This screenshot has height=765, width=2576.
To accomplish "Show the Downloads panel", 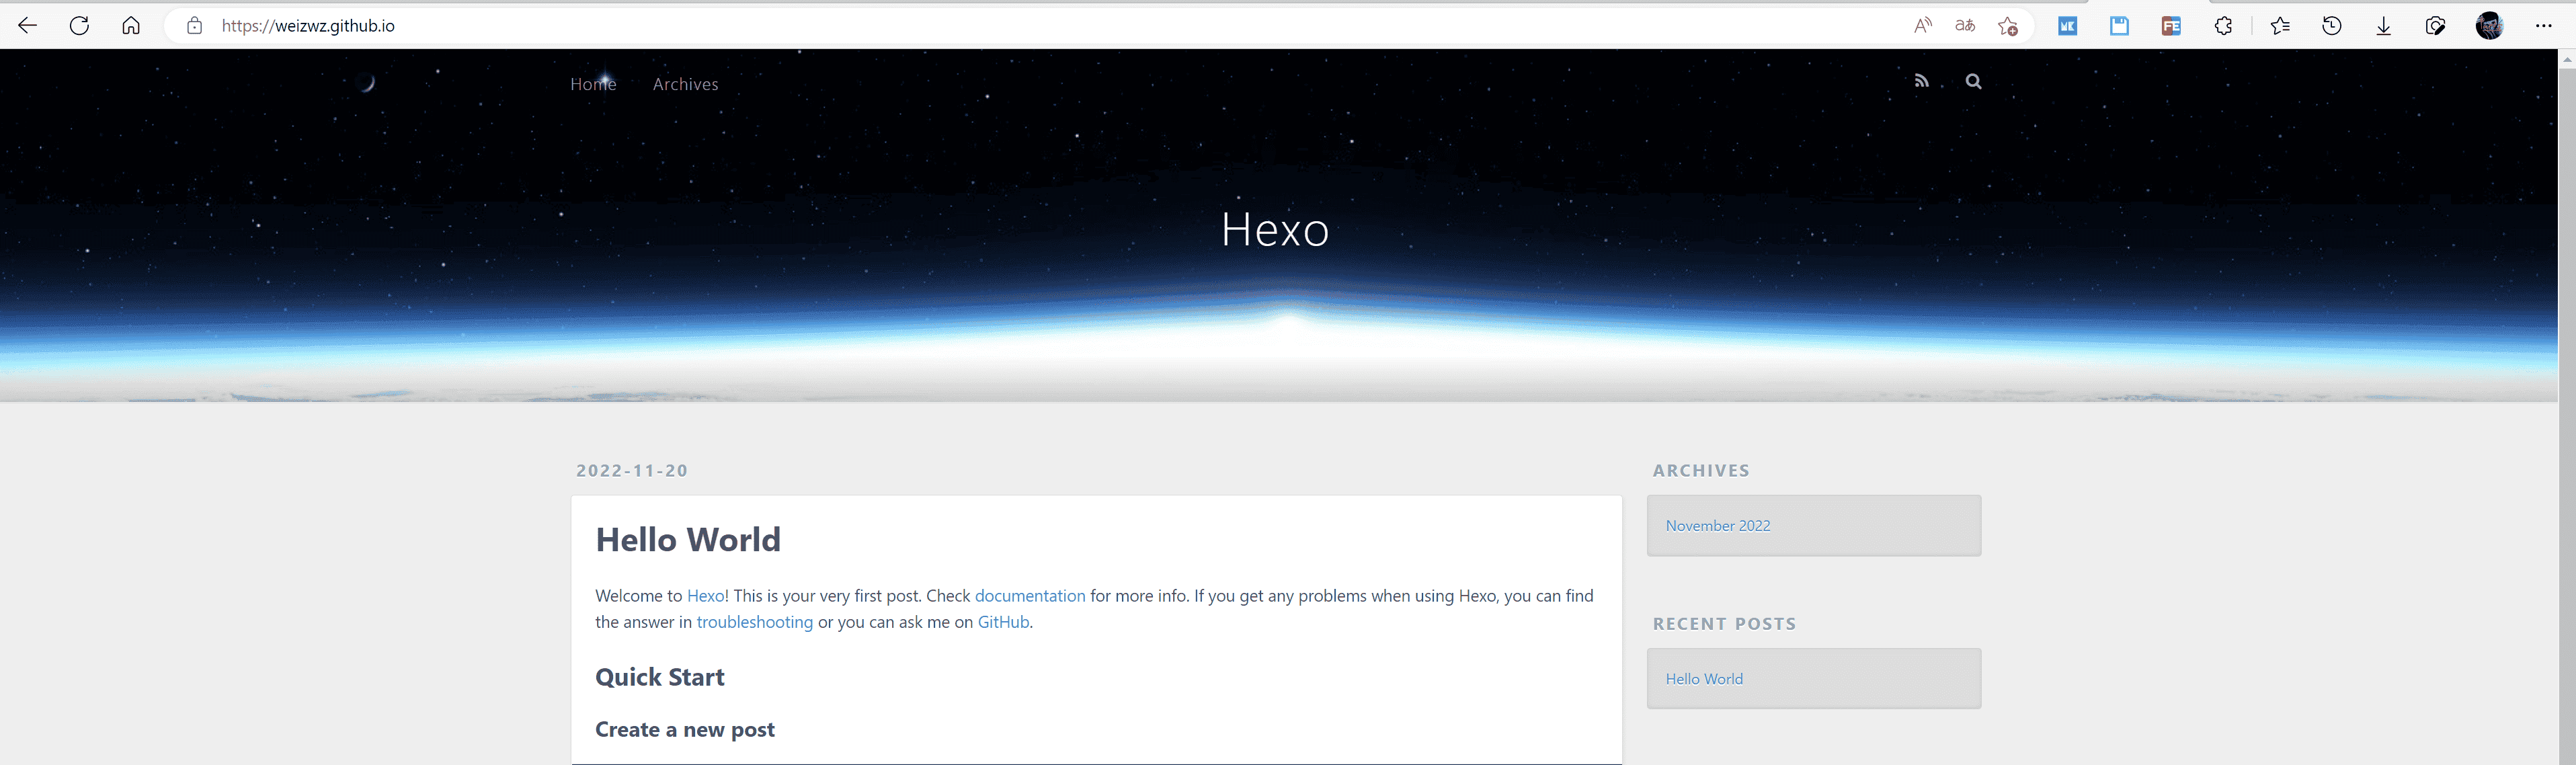I will (2384, 26).
